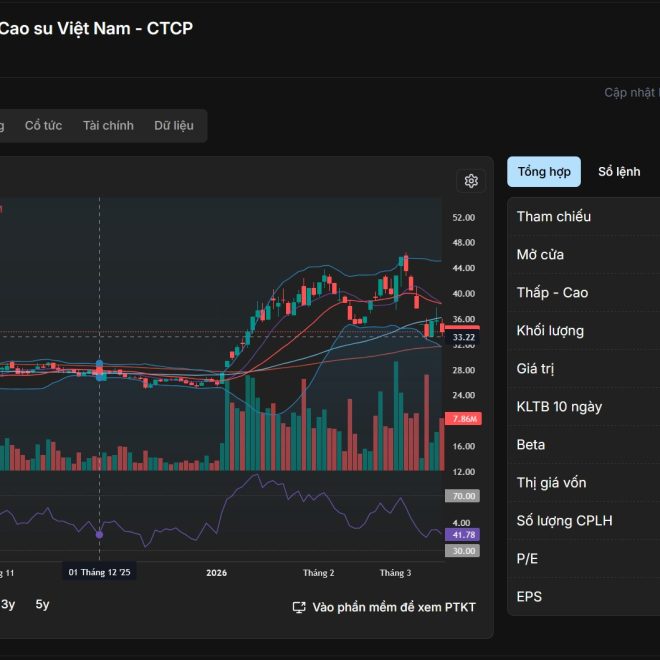Click the 52.00 price axis label

(x=463, y=217)
